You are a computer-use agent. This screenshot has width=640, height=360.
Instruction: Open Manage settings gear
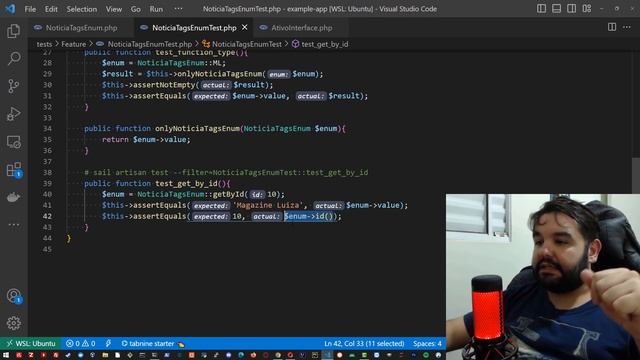[13, 323]
